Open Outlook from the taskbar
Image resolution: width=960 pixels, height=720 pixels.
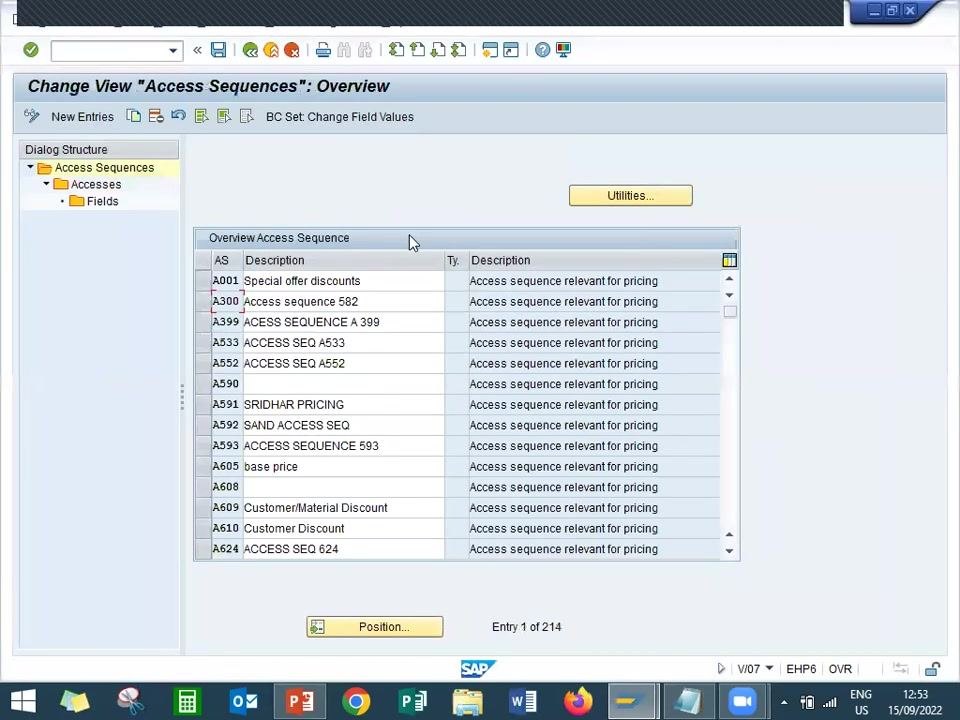243,702
